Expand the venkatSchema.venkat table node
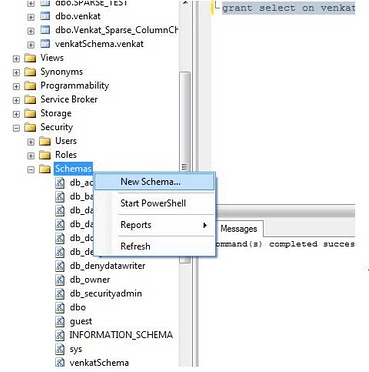Image resolution: width=369 pixels, height=372 pixels. [31, 45]
